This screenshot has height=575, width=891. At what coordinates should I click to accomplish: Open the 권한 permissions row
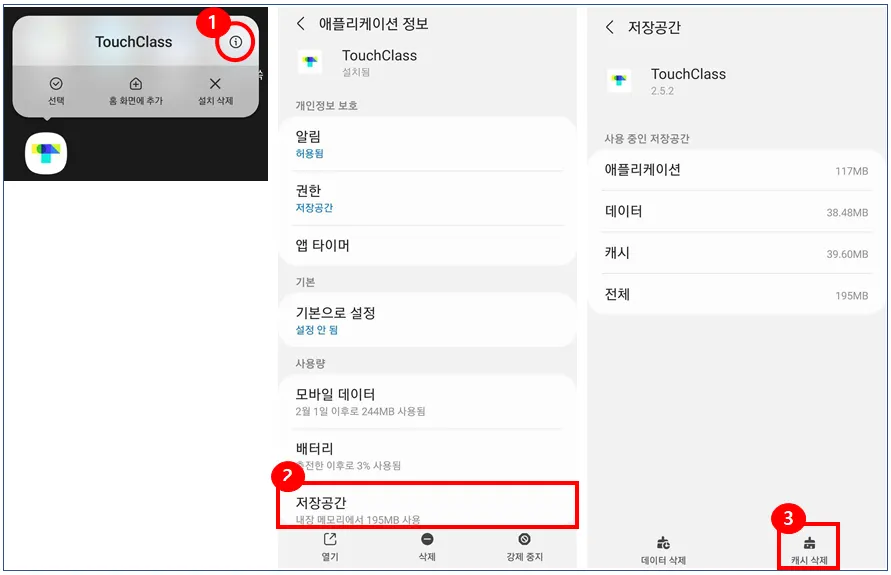click(x=427, y=198)
